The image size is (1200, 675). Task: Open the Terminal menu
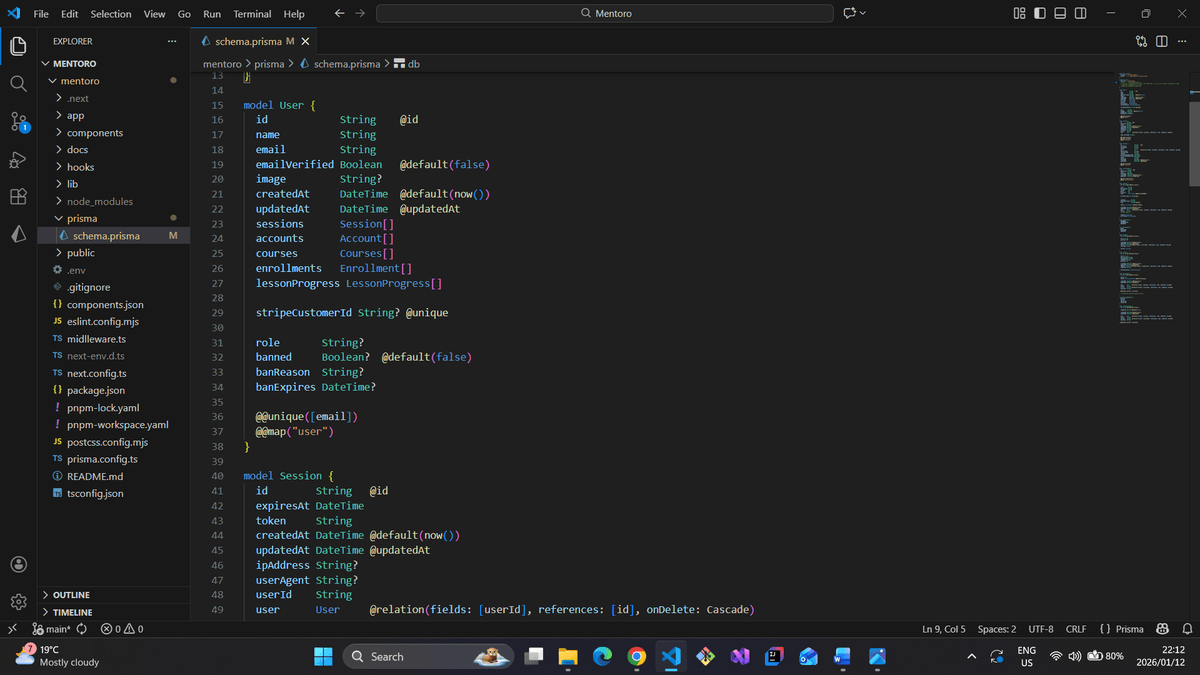click(x=252, y=14)
